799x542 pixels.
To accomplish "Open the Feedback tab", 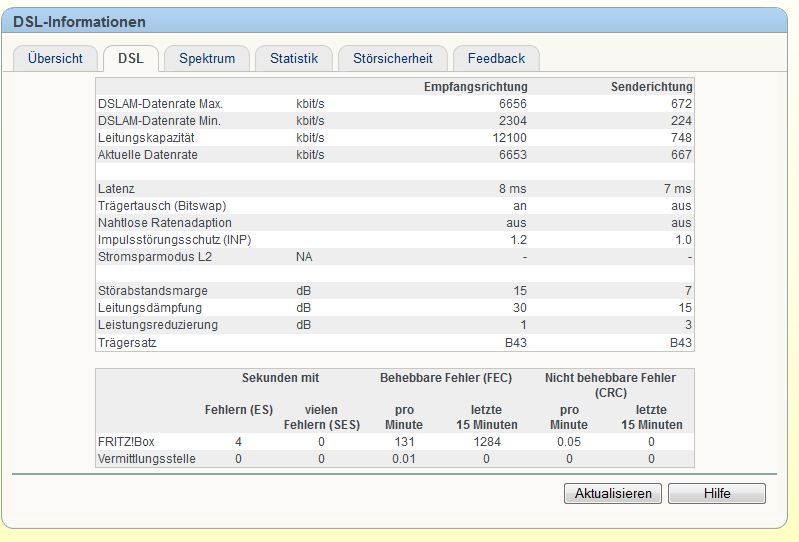I will click(496, 59).
